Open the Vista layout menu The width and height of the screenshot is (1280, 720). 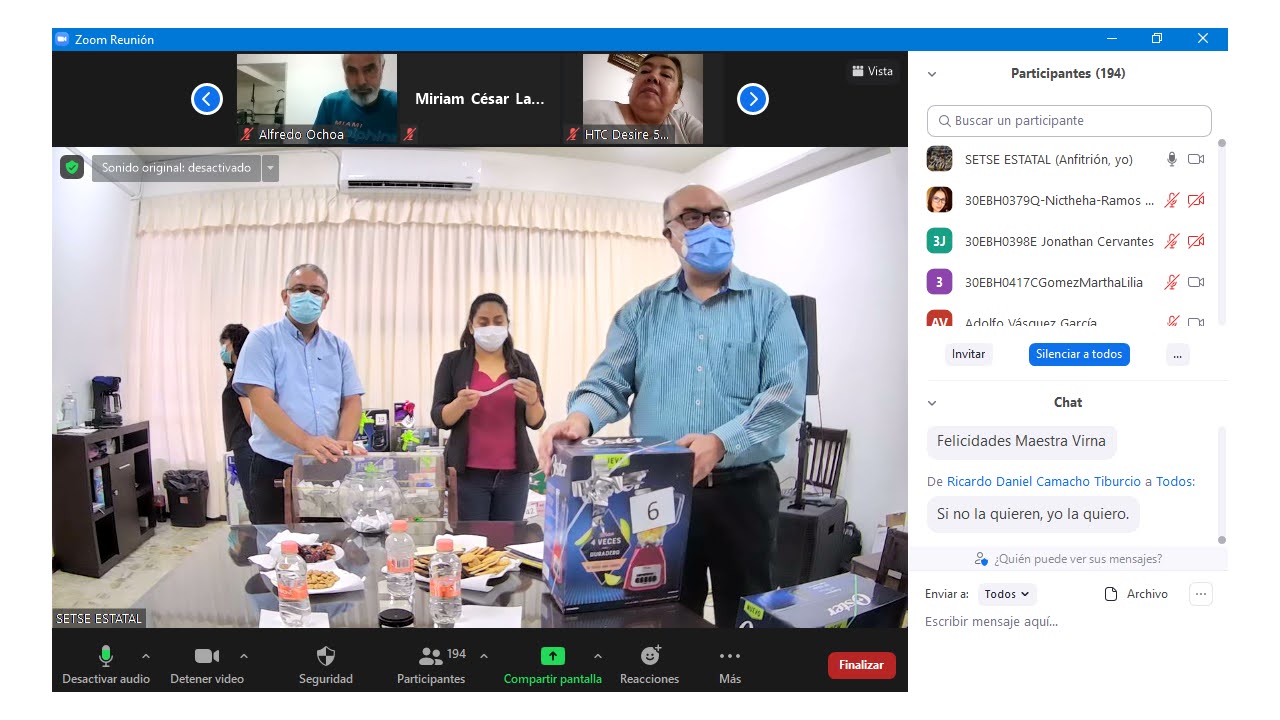coord(872,71)
